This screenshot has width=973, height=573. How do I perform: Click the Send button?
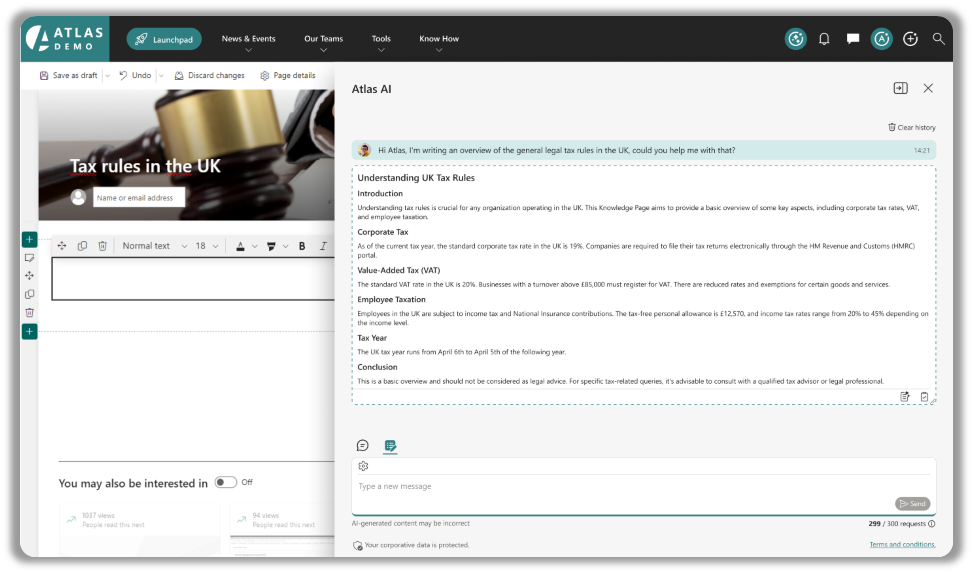point(912,503)
